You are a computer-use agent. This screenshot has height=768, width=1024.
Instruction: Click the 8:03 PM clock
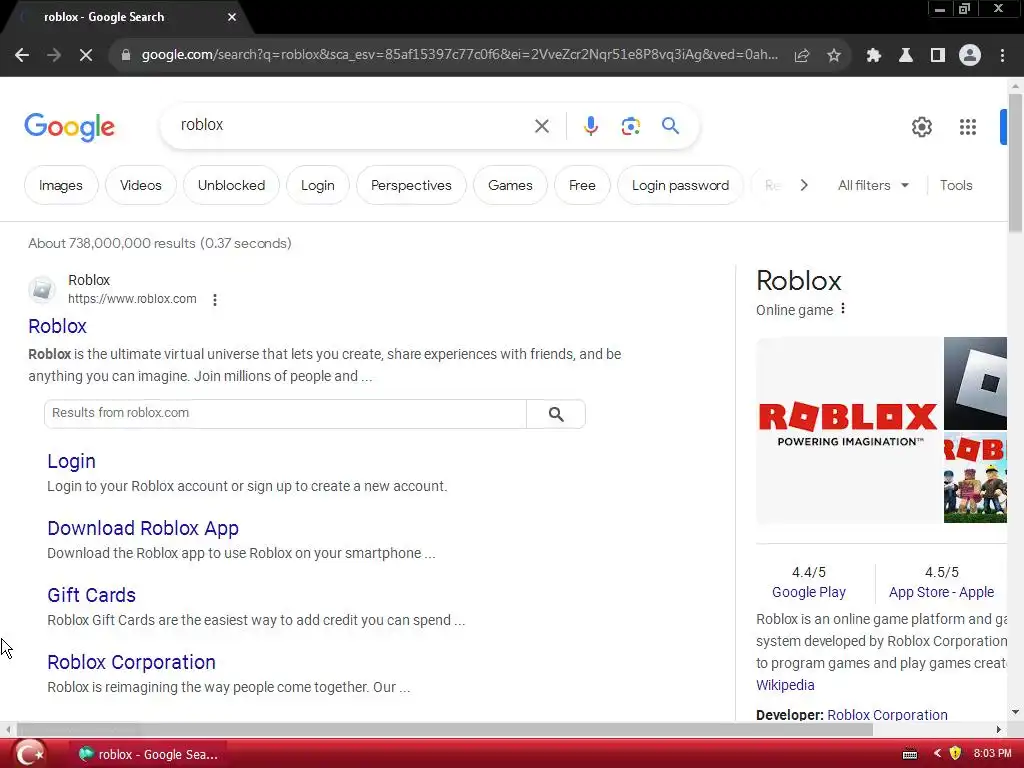(x=992, y=754)
